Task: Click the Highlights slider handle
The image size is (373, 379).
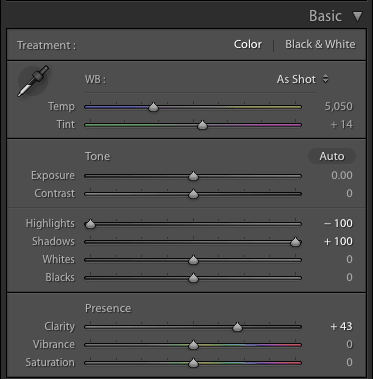Action: (x=90, y=224)
